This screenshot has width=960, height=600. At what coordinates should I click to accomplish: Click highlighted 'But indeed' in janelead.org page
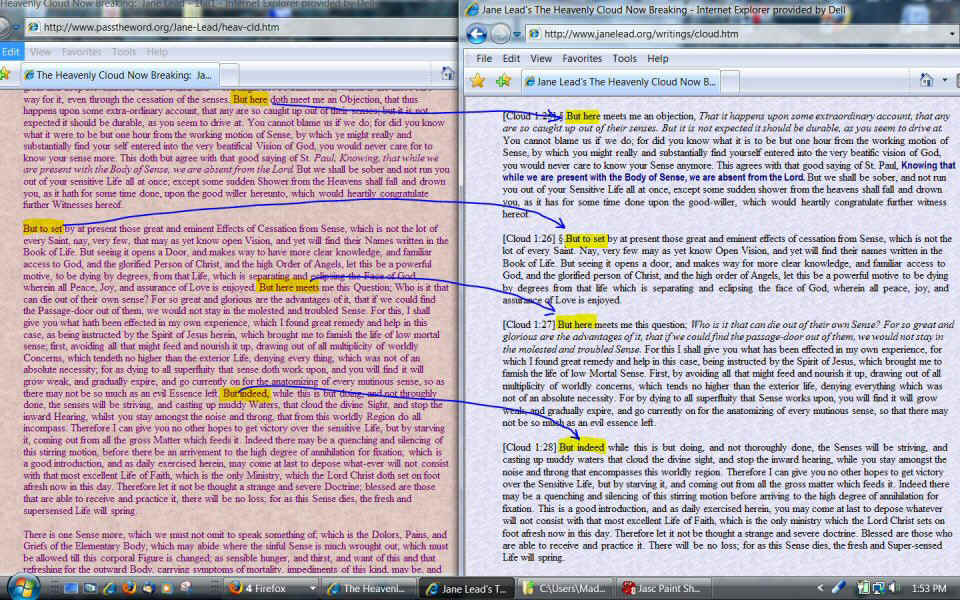582,448
